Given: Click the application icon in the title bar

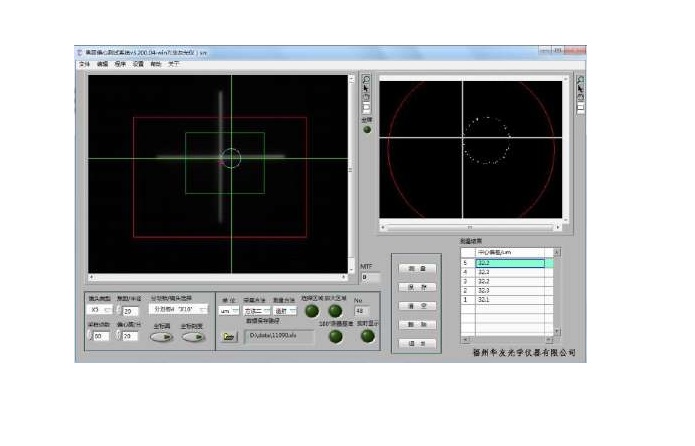Looking at the screenshot, I should pos(81,53).
